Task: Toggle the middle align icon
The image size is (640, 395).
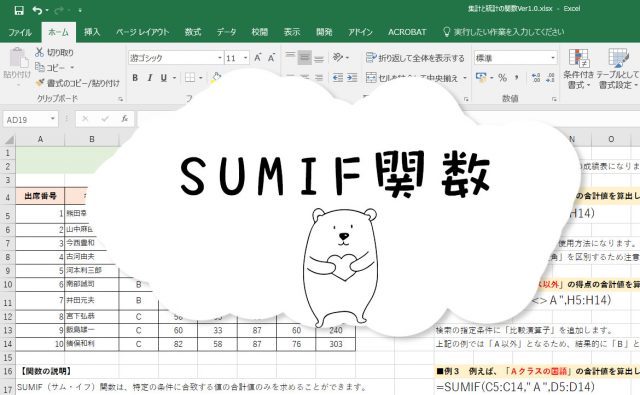Action: coord(304,58)
